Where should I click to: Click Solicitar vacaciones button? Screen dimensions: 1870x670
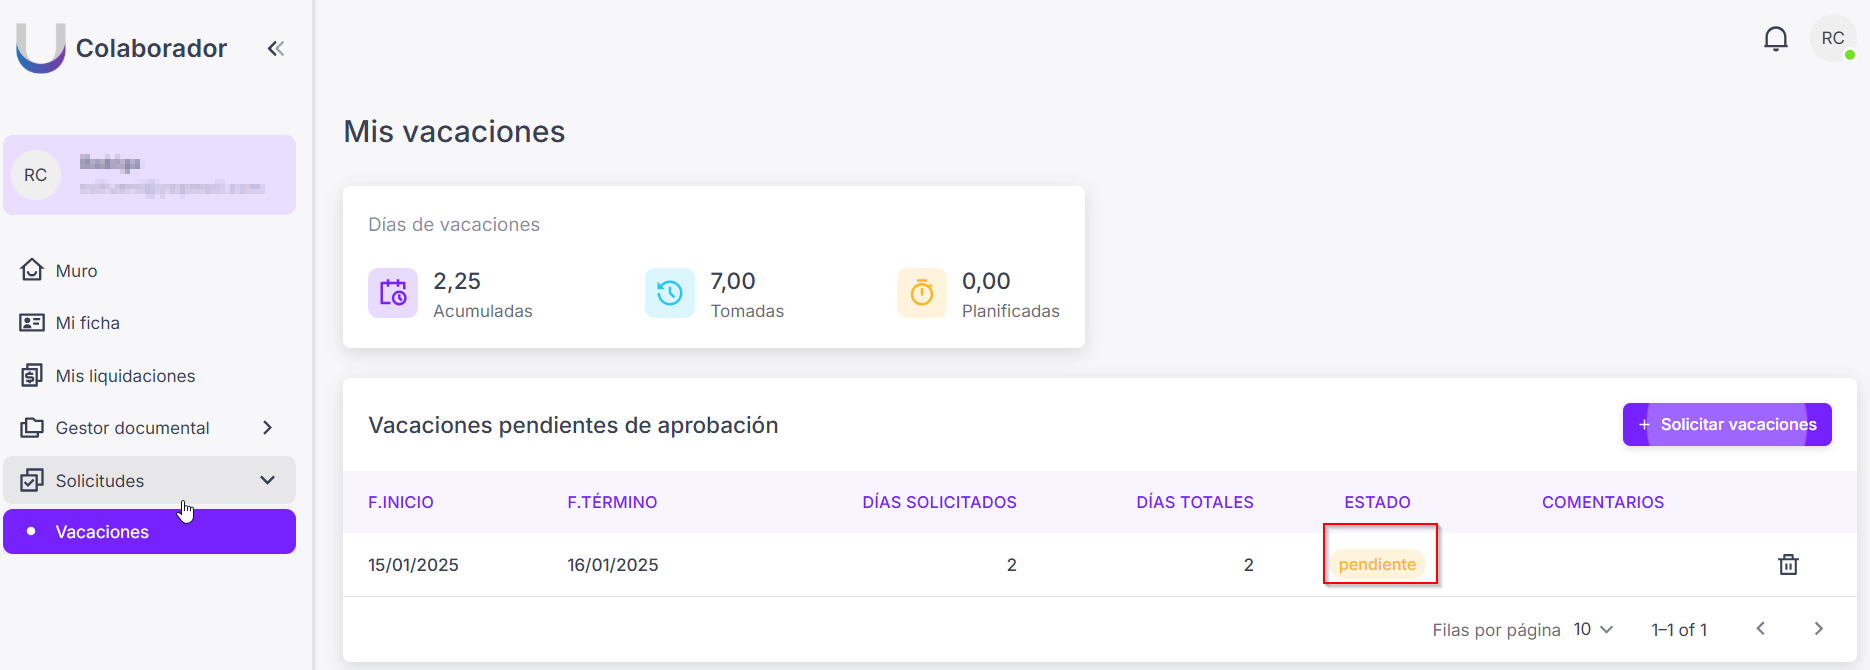coord(1727,424)
